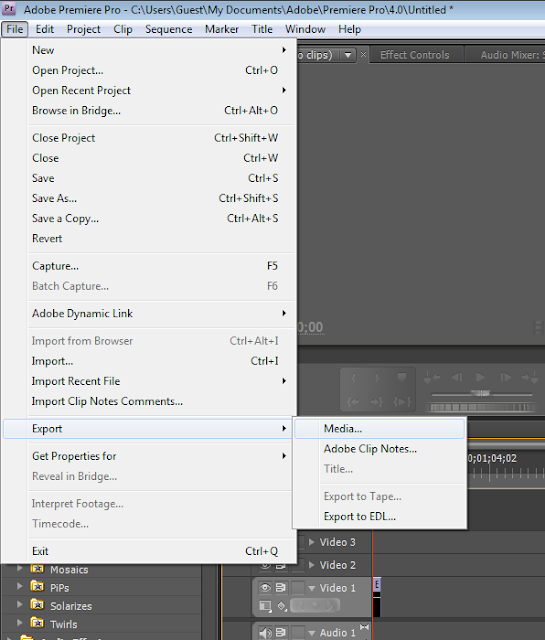This screenshot has height=640, width=545.
Task: Expand the Video 3 track
Action: [311, 542]
